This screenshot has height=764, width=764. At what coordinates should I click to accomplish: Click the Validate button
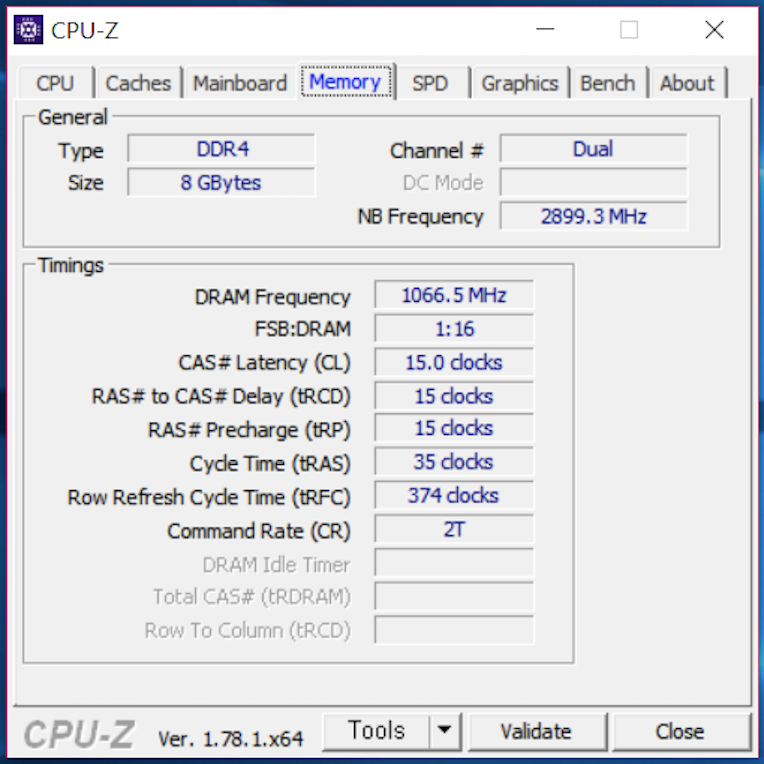pyautogui.click(x=536, y=731)
